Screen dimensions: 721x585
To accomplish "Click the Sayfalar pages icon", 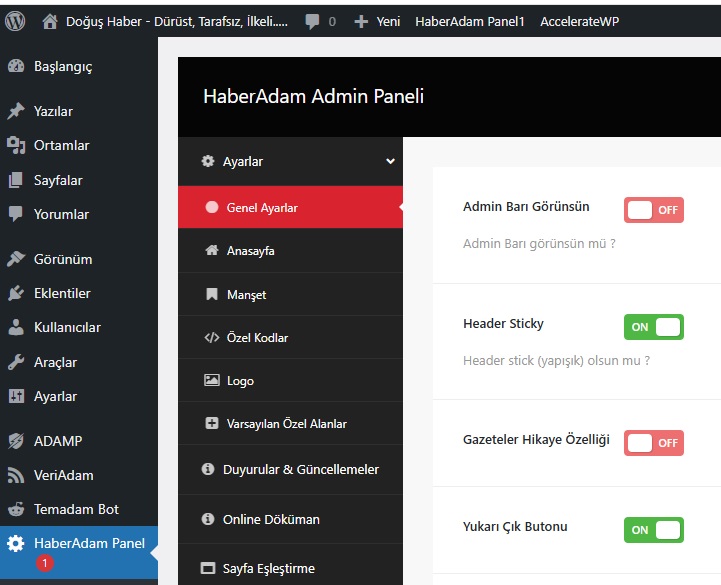I will tap(16, 180).
